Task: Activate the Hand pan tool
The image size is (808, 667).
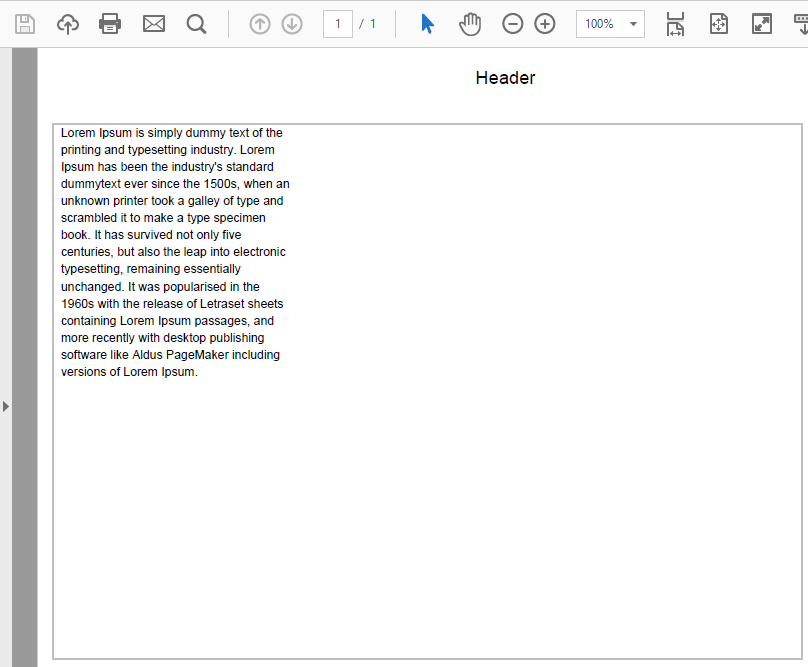Action: pyautogui.click(x=469, y=24)
